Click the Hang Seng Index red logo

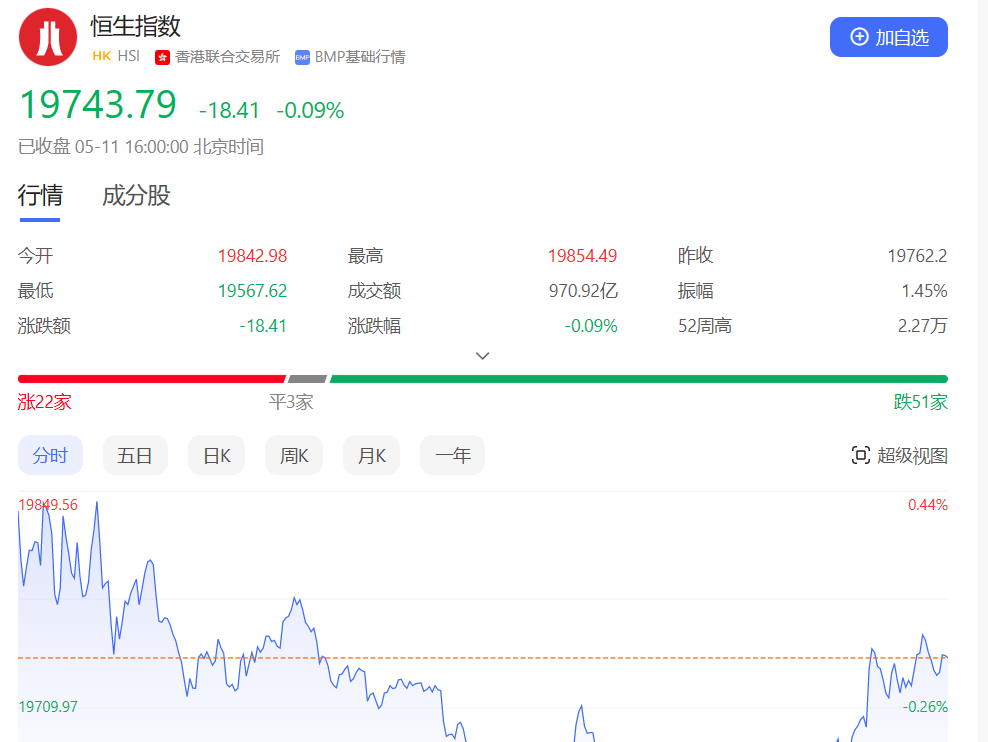point(48,37)
